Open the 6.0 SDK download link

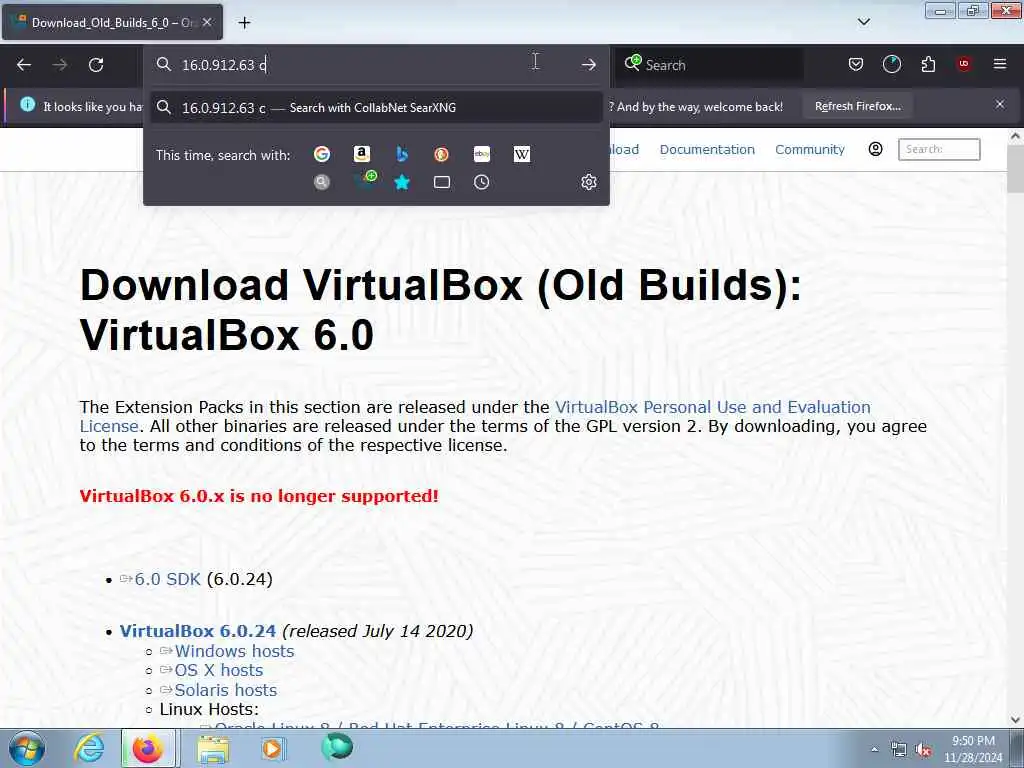click(167, 579)
